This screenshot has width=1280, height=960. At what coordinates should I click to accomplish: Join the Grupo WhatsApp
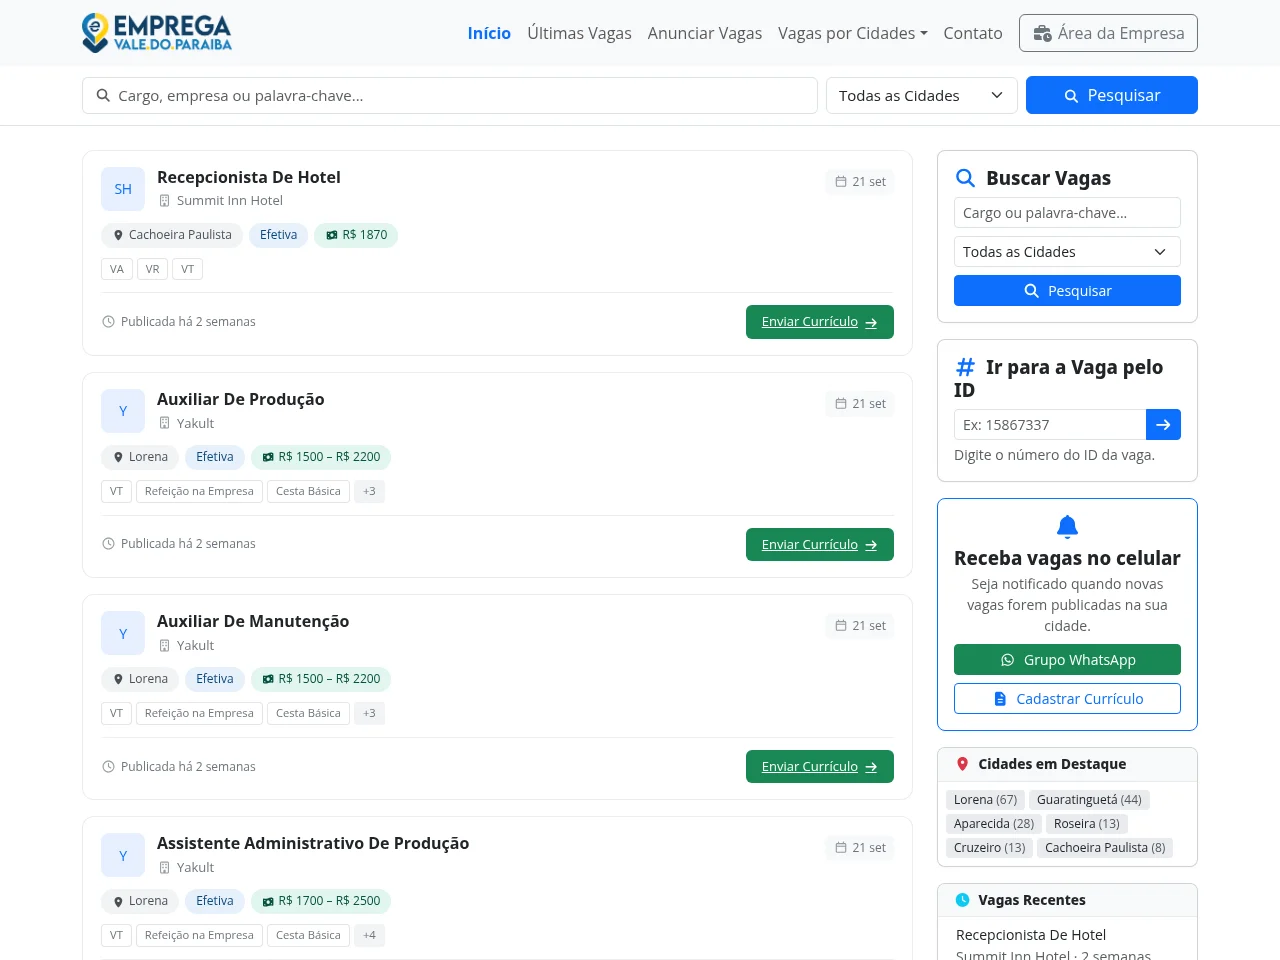click(x=1067, y=660)
